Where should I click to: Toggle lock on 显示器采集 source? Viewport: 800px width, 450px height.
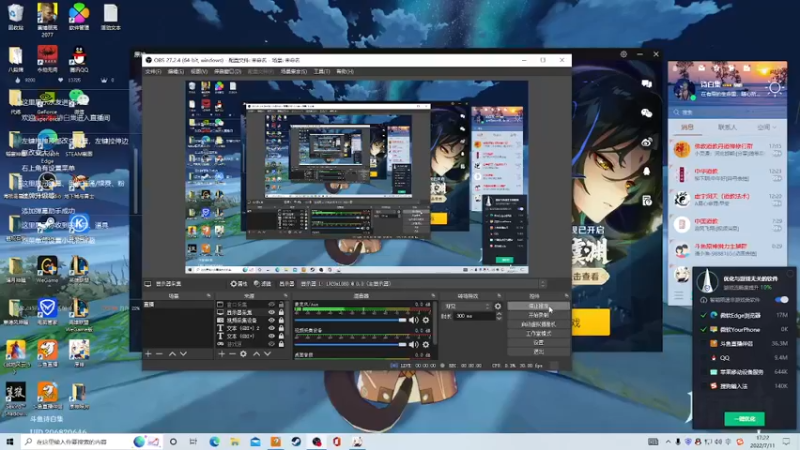[281, 312]
